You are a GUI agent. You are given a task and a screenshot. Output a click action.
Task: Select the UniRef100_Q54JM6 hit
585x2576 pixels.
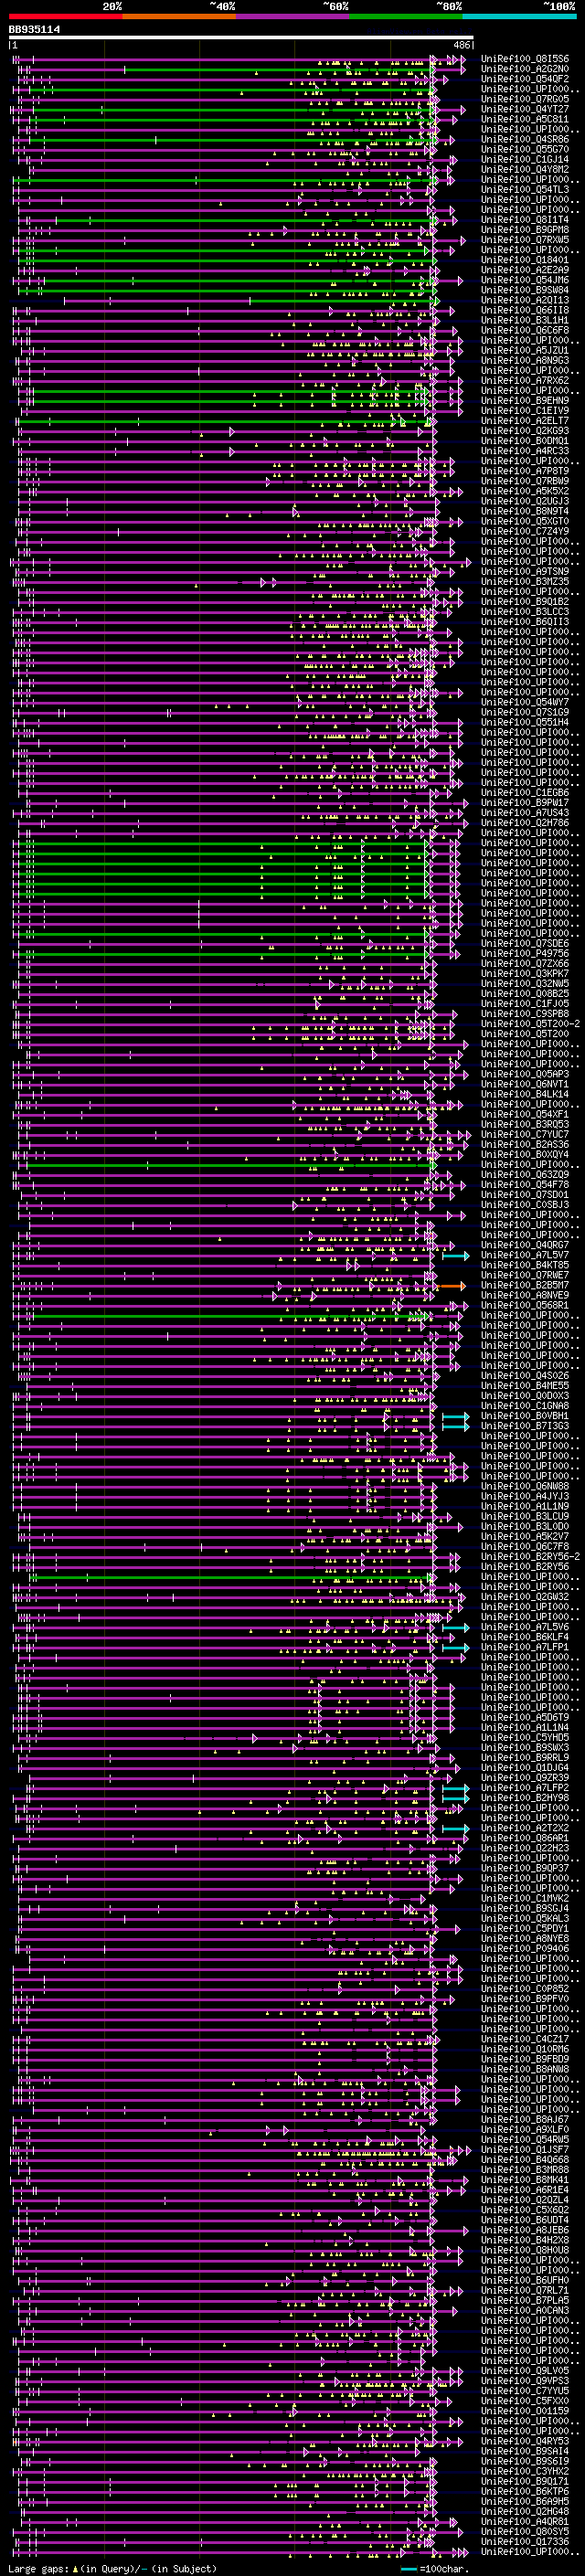524,280
